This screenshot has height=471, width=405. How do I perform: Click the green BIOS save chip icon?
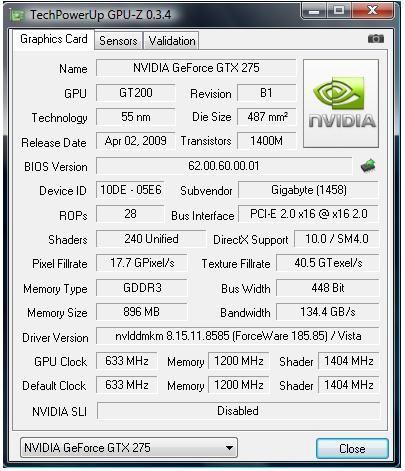point(368,166)
